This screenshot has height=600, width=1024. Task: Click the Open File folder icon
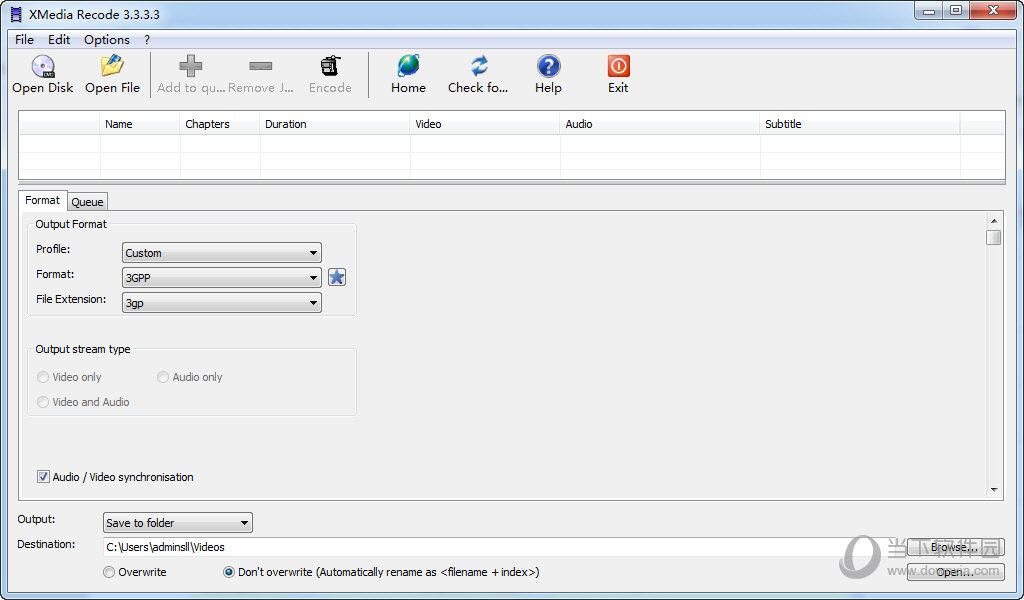coord(112,66)
